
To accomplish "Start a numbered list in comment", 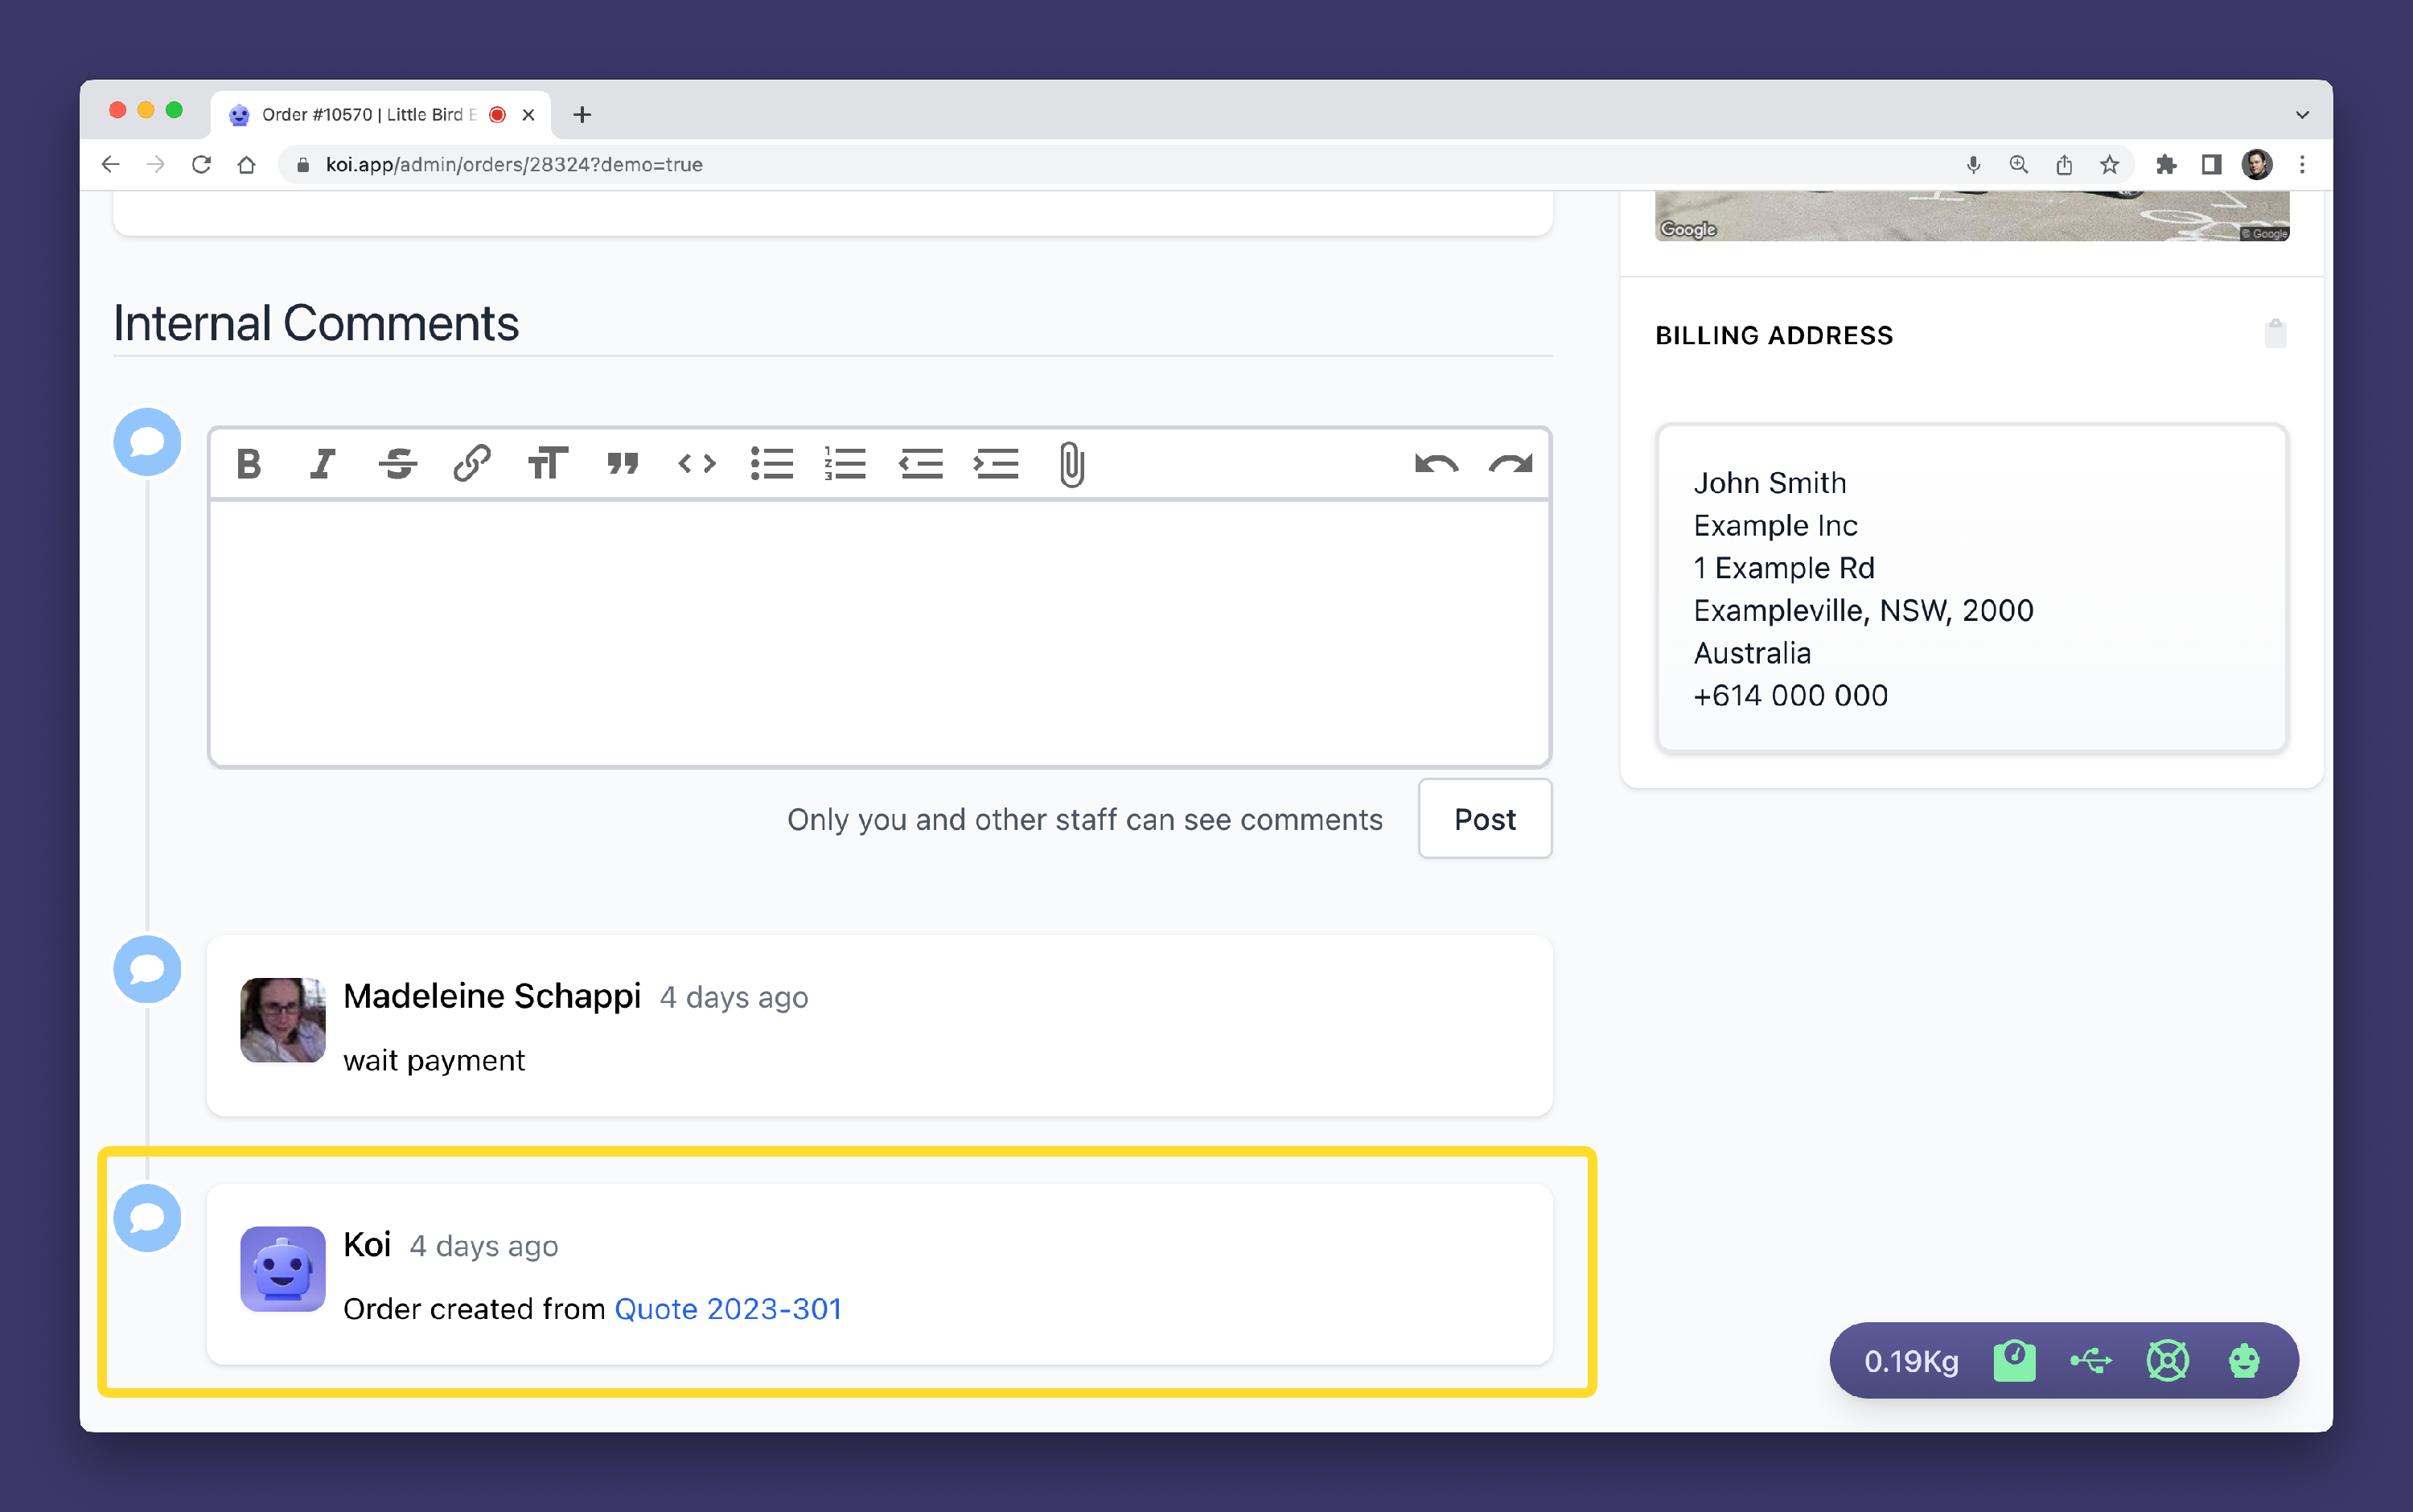I will [x=846, y=464].
